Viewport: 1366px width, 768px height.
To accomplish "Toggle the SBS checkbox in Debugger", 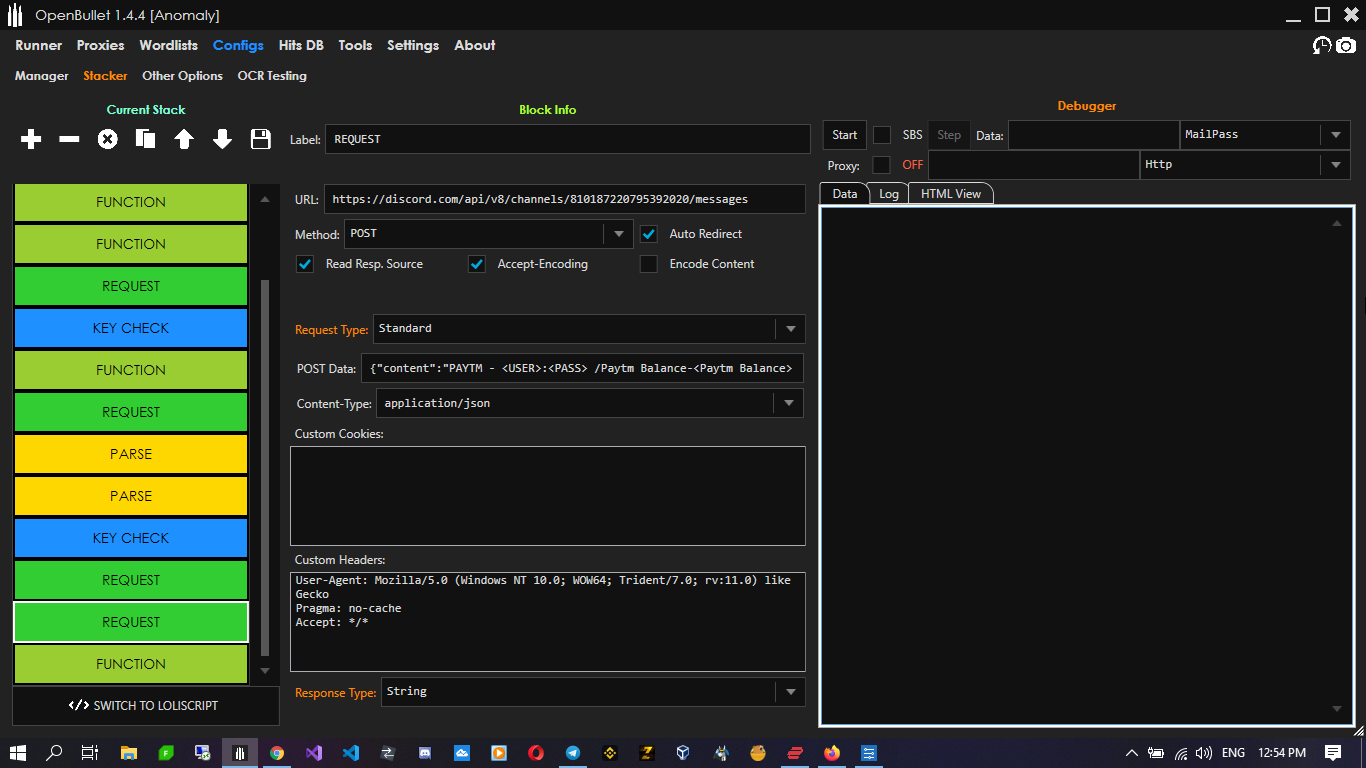I will point(882,135).
